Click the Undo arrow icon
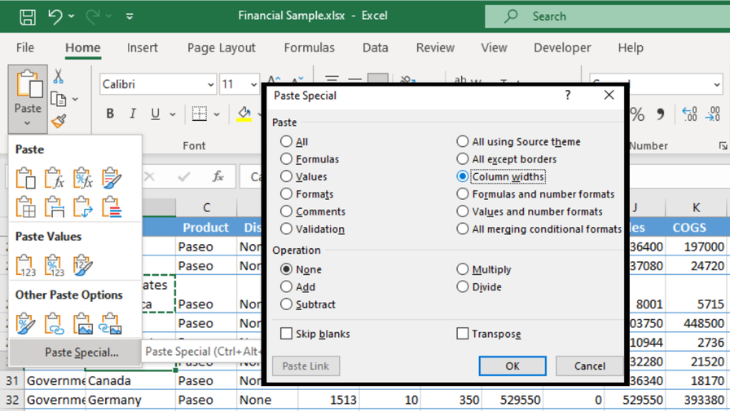This screenshot has width=730, height=411. pyautogui.click(x=55, y=17)
